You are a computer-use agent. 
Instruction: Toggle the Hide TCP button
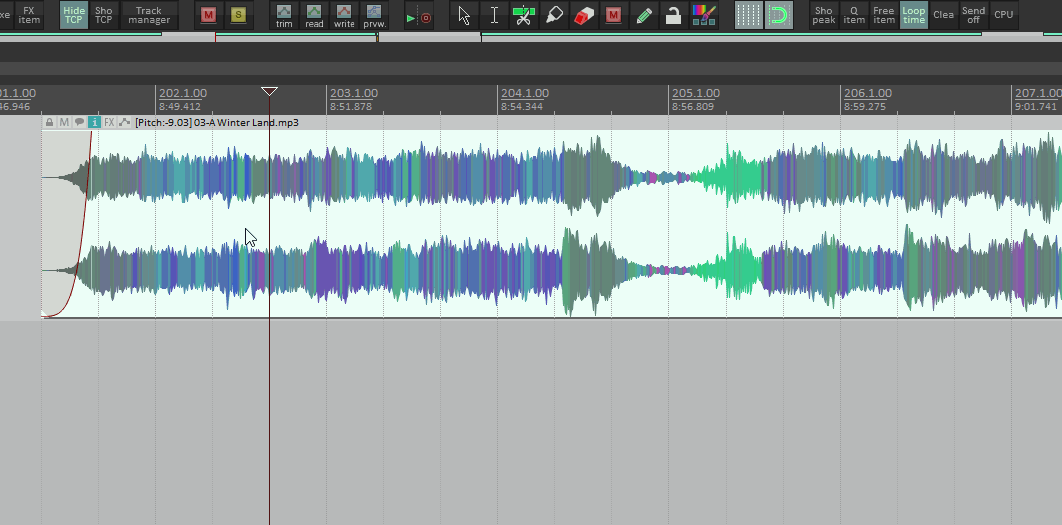(73, 15)
